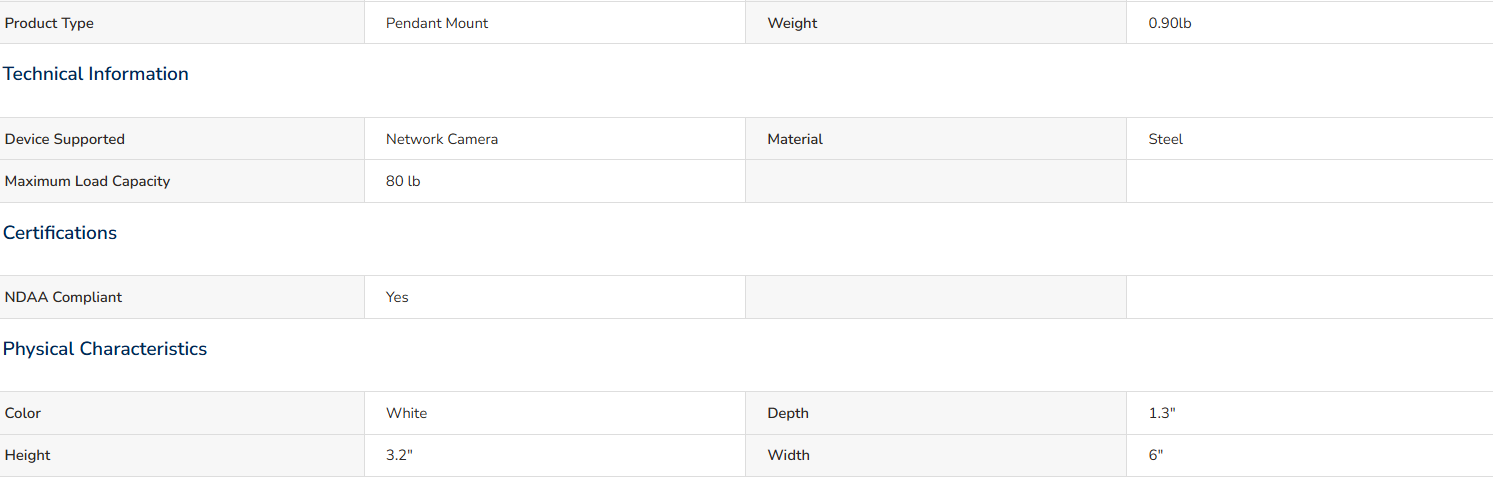Select the Pendant Mount value
This screenshot has height=485, width=1493.
click(437, 23)
